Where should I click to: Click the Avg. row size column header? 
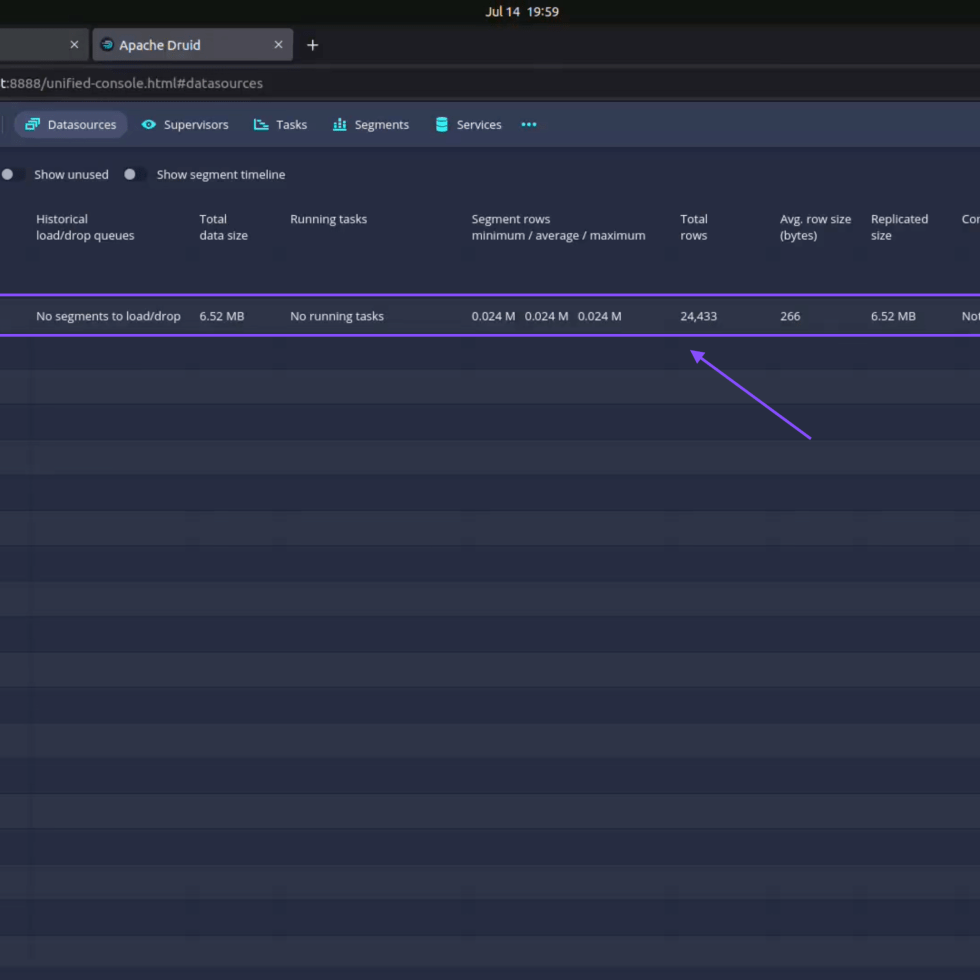[x=815, y=227]
